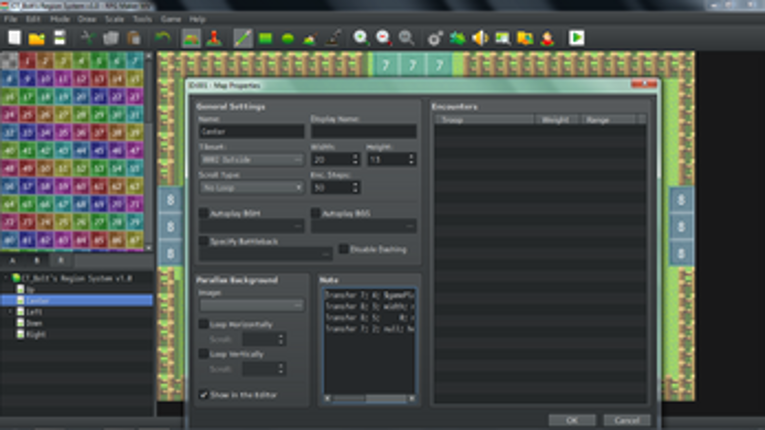The width and height of the screenshot is (765, 430).
Task: Open the Edit menu
Action: 33,19
